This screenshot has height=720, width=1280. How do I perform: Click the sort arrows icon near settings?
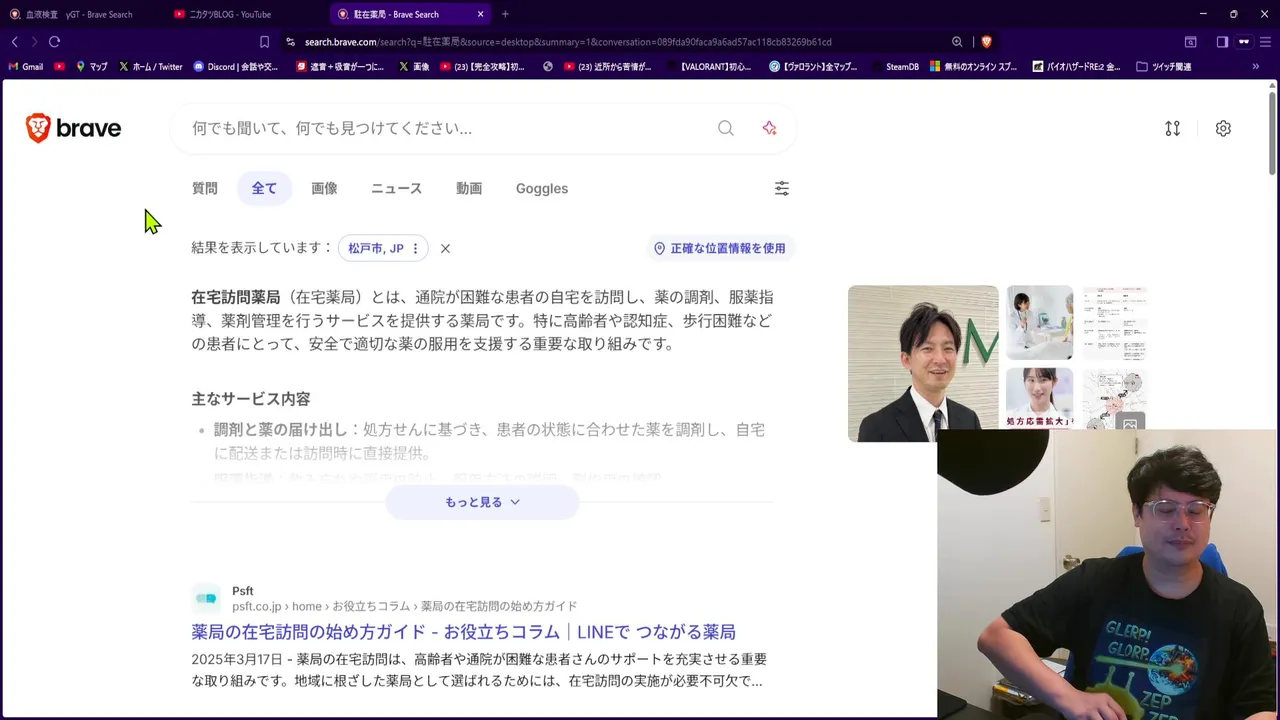(1173, 128)
